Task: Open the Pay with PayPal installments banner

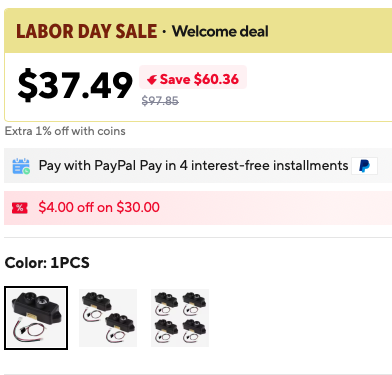Action: pyautogui.click(x=198, y=166)
